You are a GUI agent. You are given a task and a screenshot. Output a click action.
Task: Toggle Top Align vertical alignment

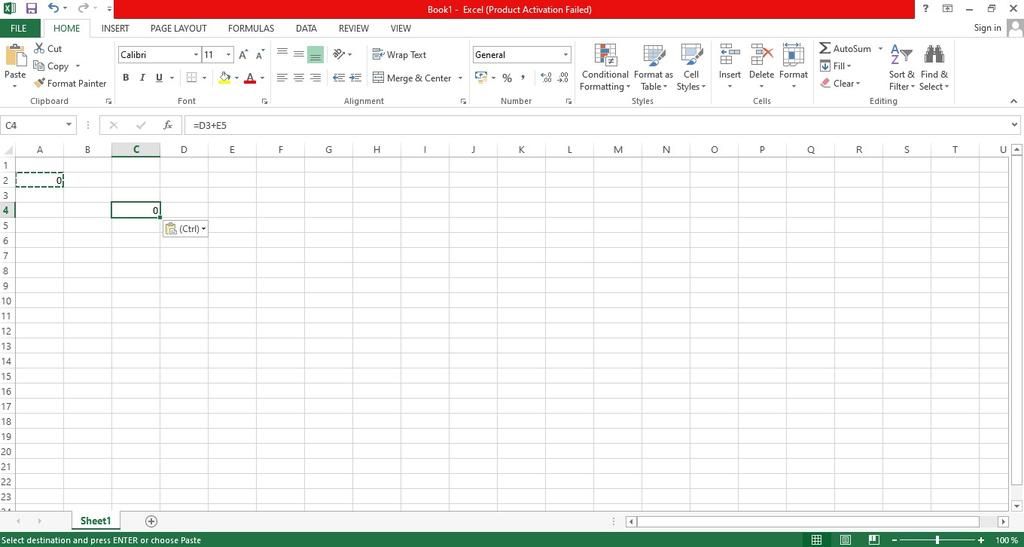282,54
